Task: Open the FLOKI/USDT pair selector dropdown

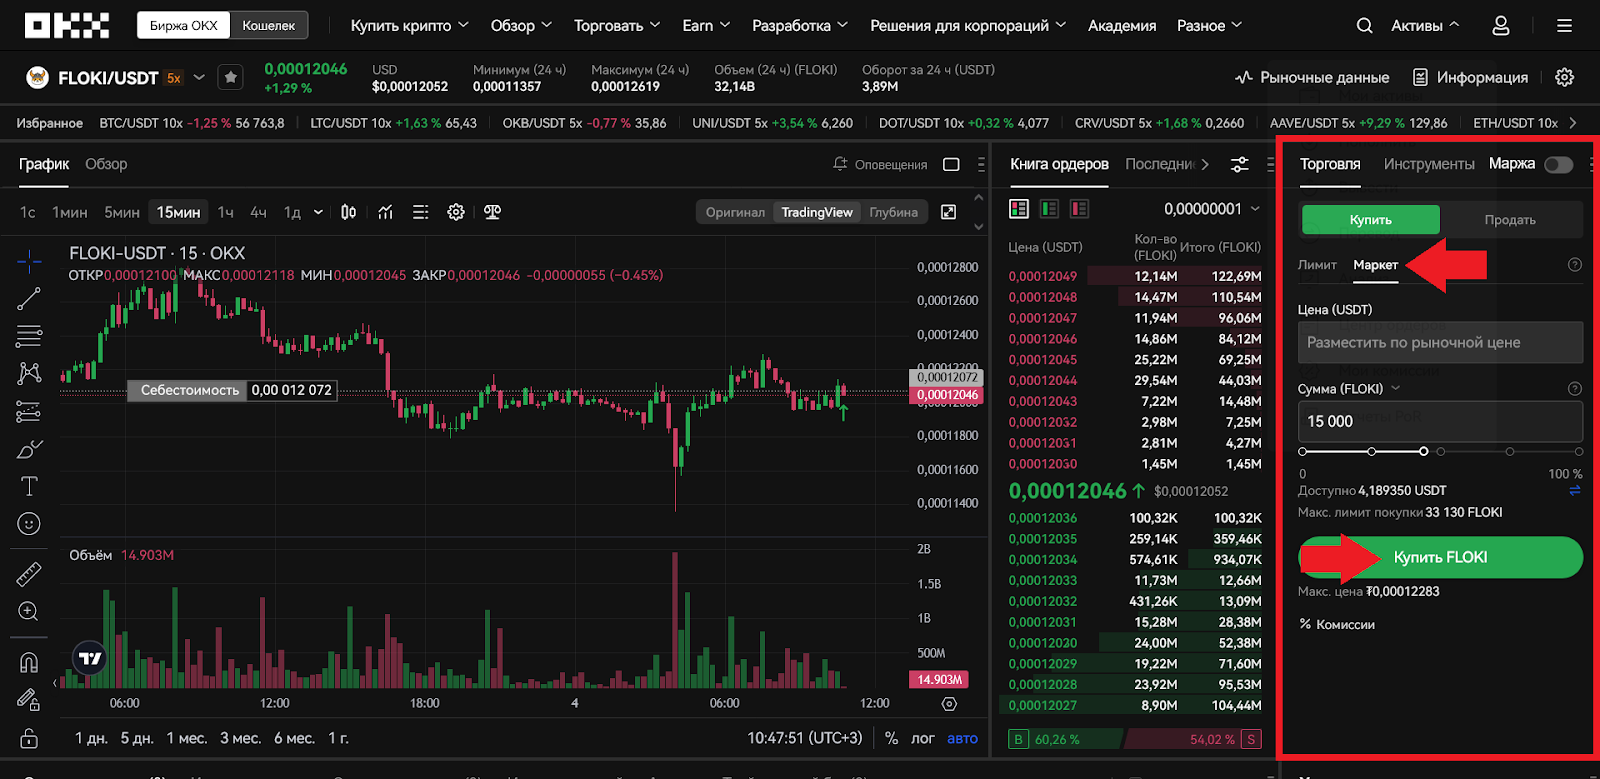Action: pos(199,77)
